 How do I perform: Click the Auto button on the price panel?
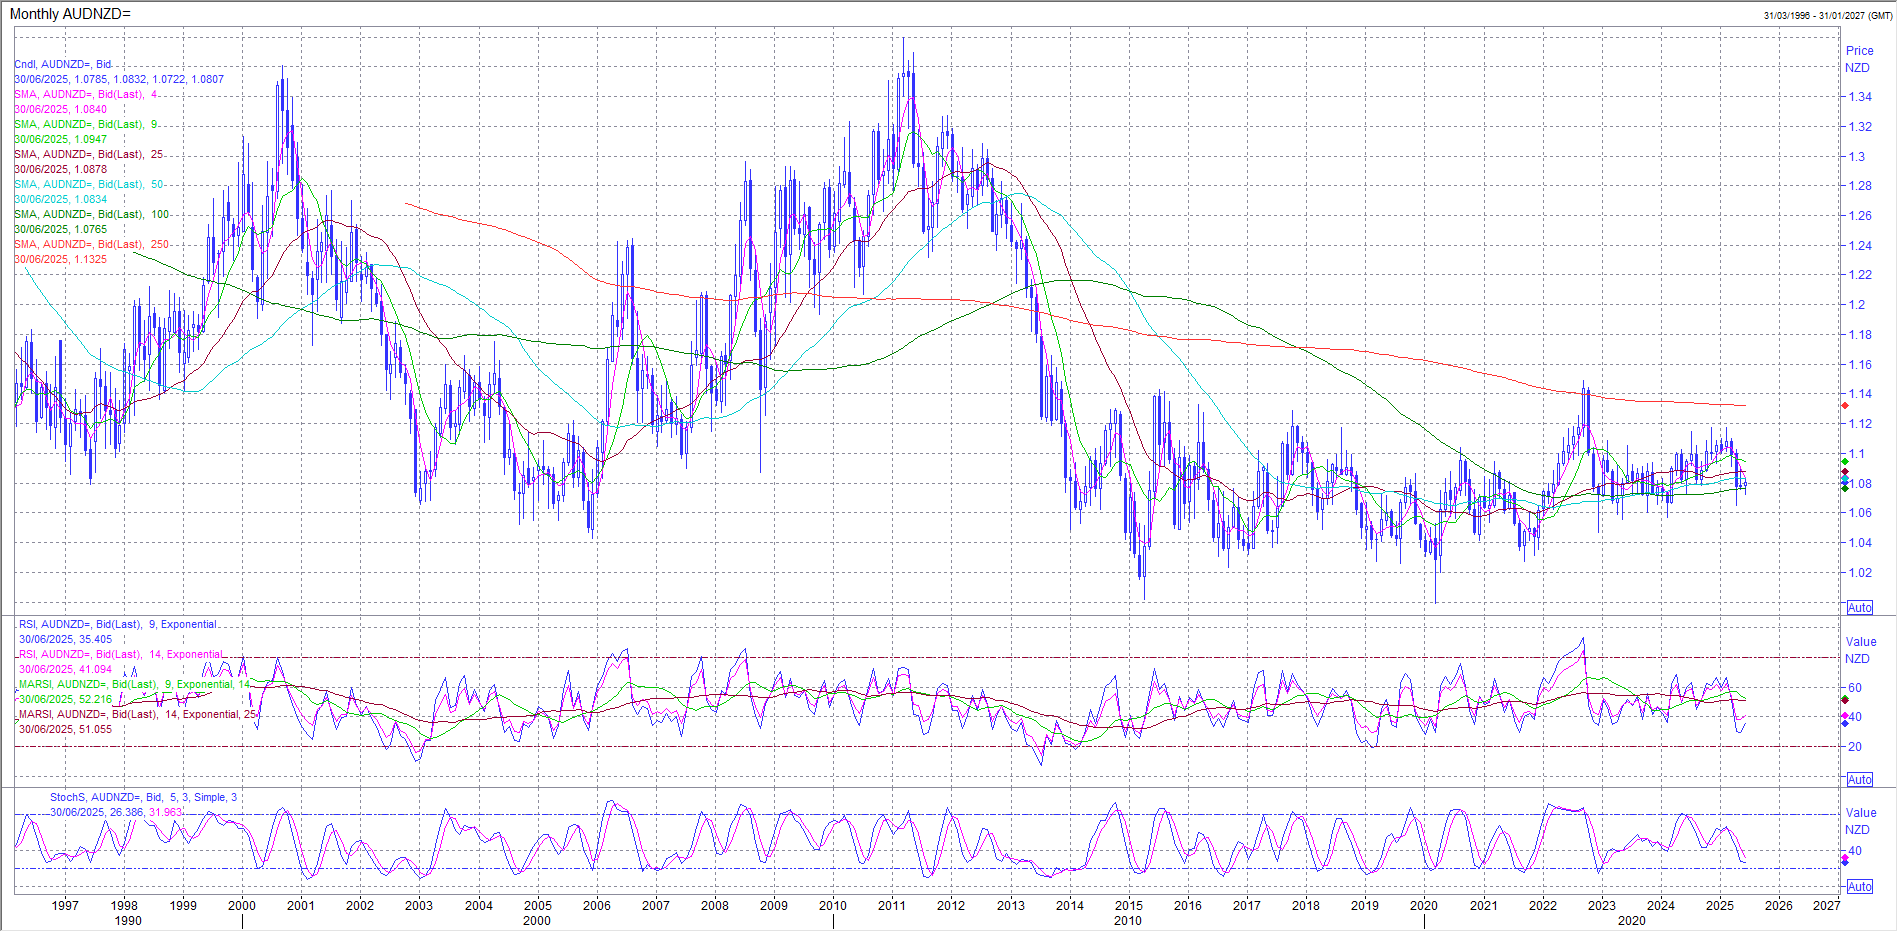(x=1859, y=608)
